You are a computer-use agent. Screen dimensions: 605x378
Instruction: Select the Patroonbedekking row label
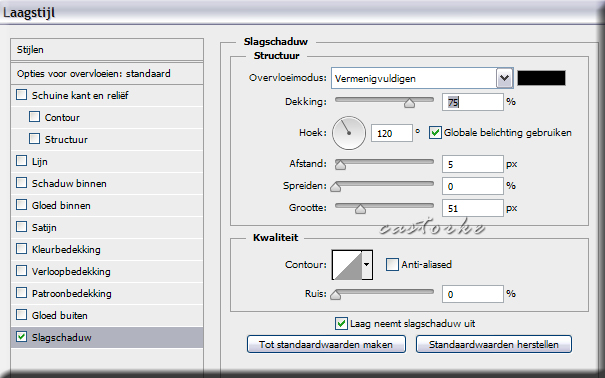[x=72, y=294]
